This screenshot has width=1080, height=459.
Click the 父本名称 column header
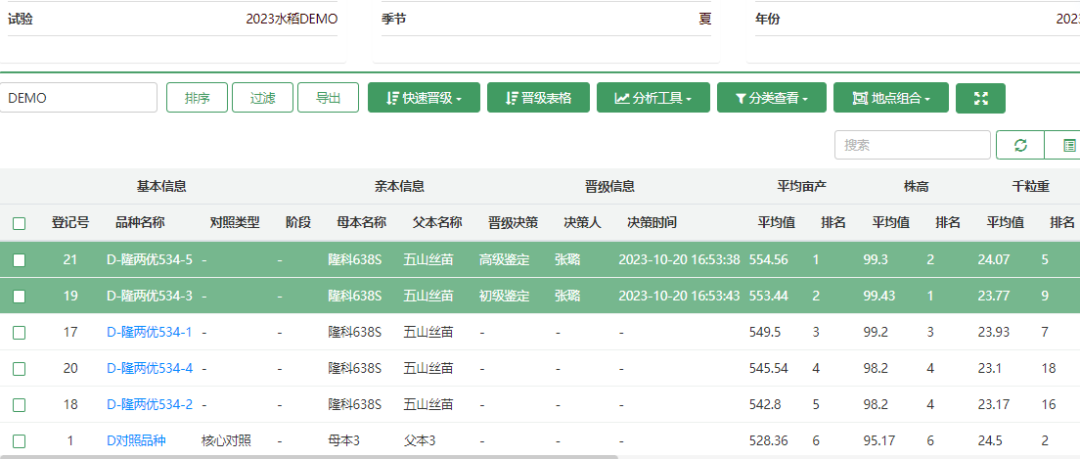pos(437,223)
